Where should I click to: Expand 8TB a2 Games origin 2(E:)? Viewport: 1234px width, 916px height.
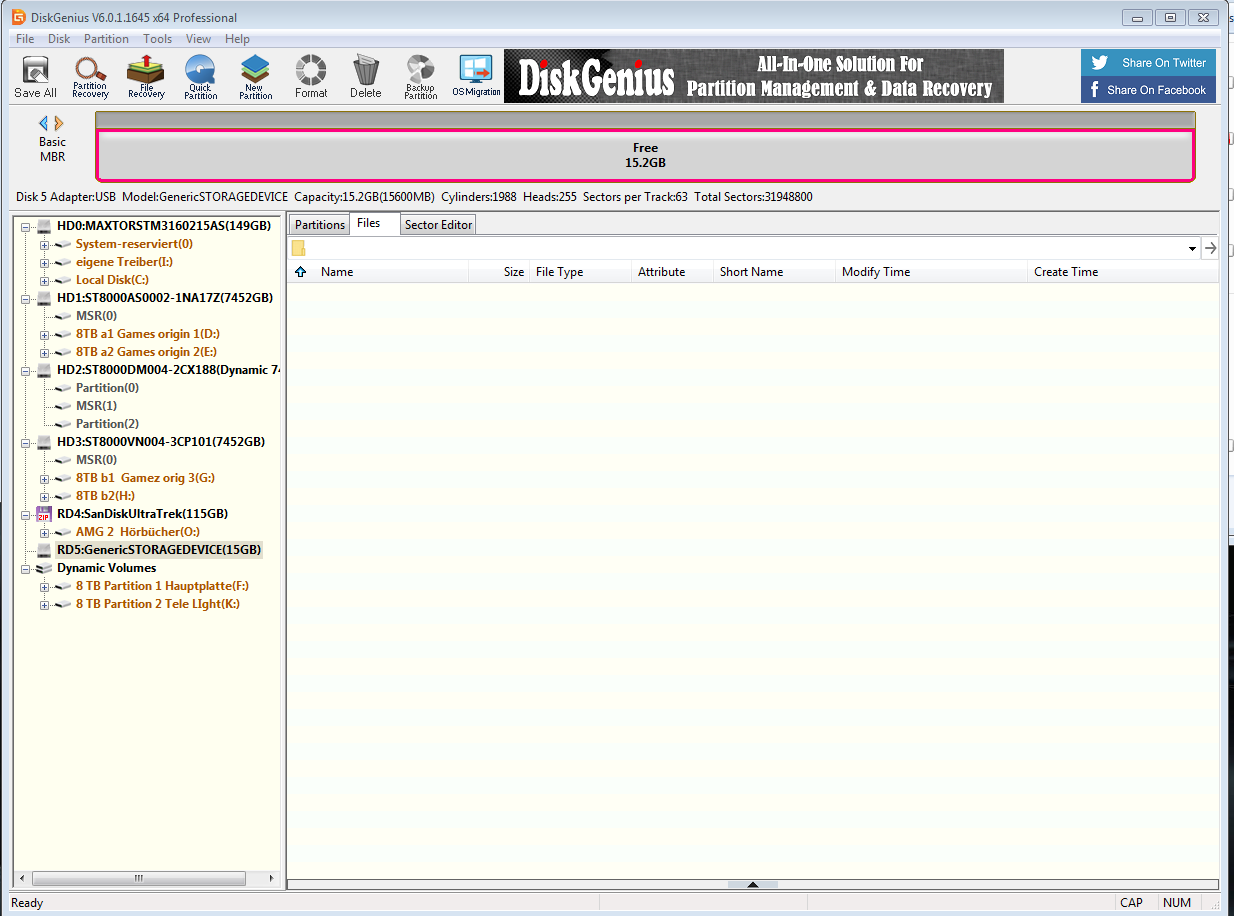coord(44,352)
